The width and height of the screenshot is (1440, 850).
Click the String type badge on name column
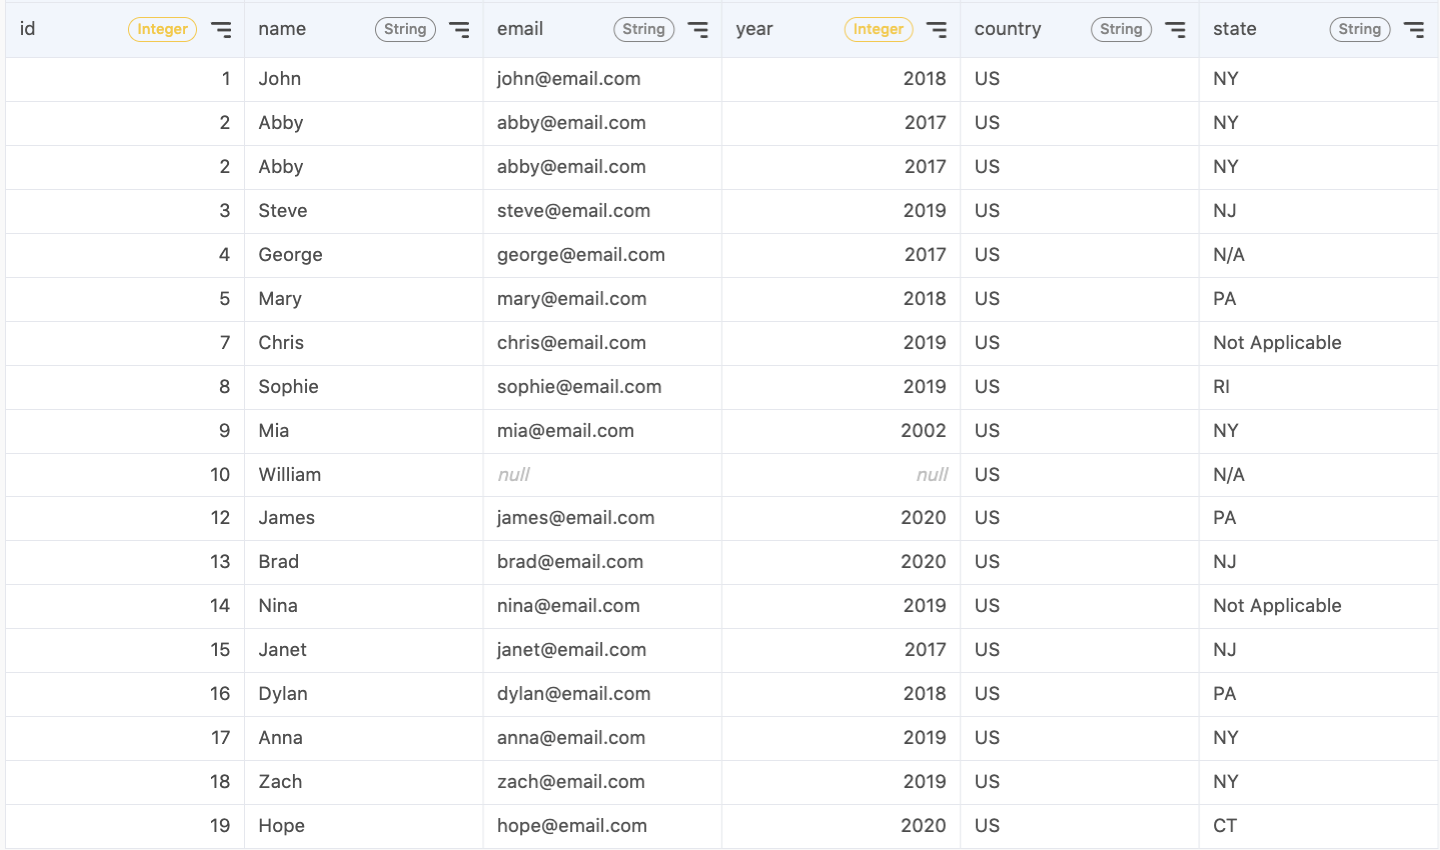click(x=405, y=30)
